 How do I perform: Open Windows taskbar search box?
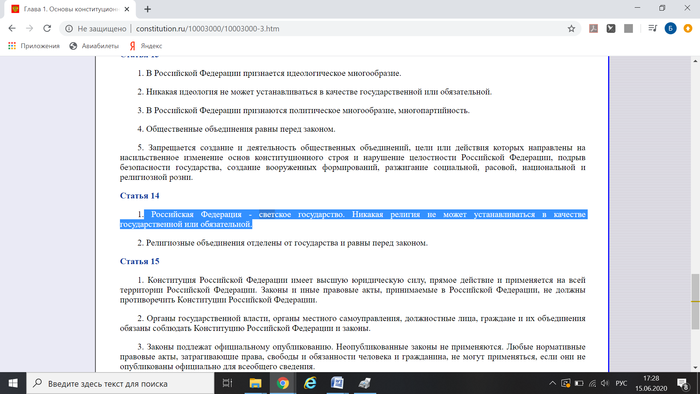(121, 383)
